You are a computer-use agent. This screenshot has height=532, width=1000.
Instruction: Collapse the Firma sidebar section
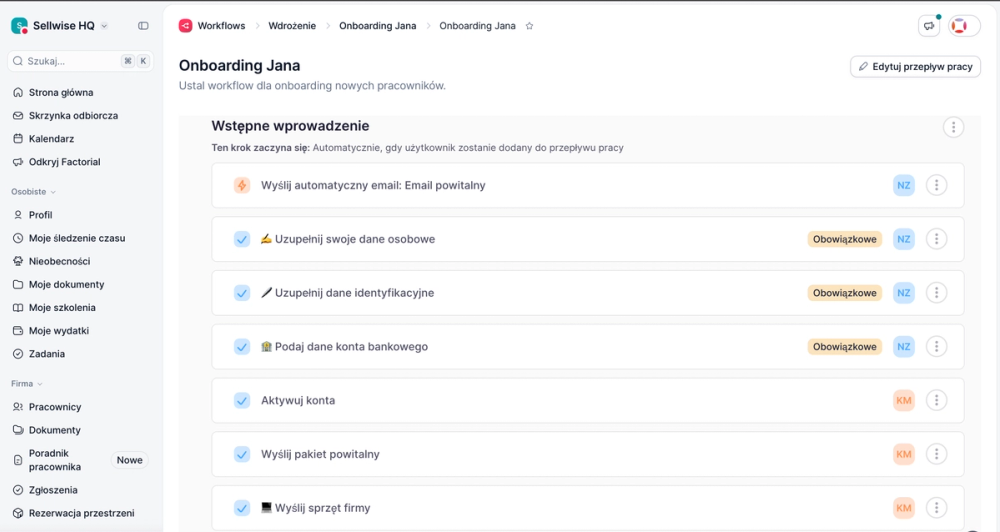27,384
